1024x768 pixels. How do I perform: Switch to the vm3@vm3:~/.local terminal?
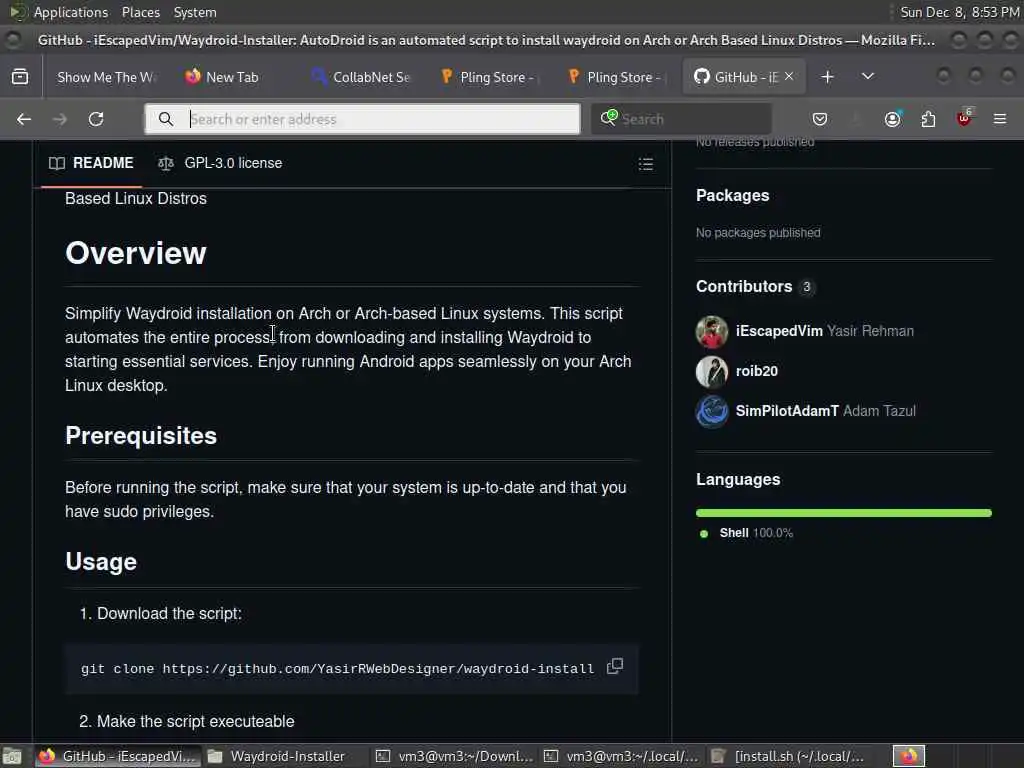pos(622,756)
